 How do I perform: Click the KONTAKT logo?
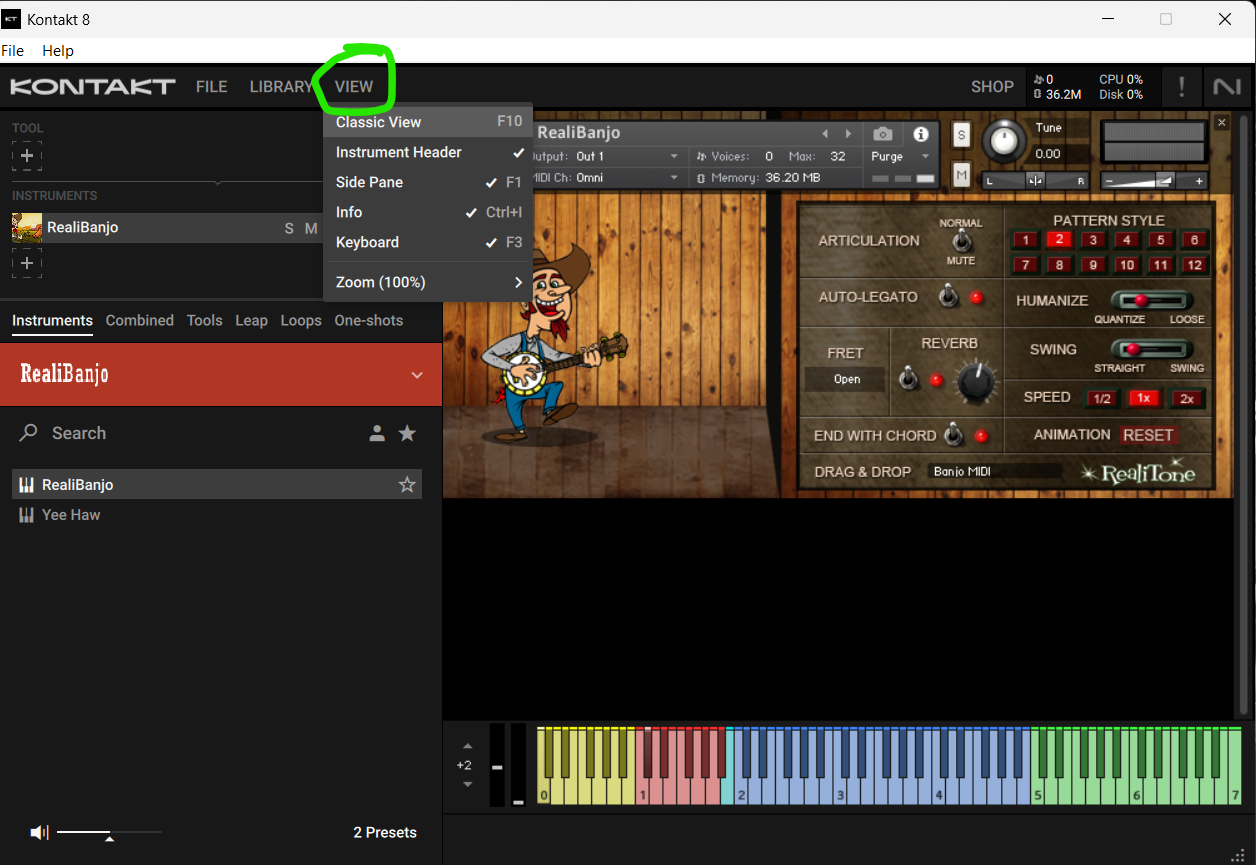pyautogui.click(x=93, y=87)
